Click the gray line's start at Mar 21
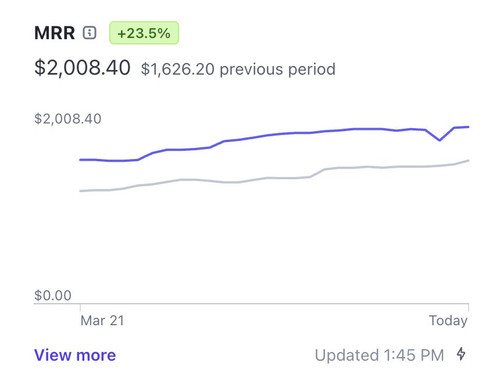This screenshot has height=390, width=500. point(80,191)
